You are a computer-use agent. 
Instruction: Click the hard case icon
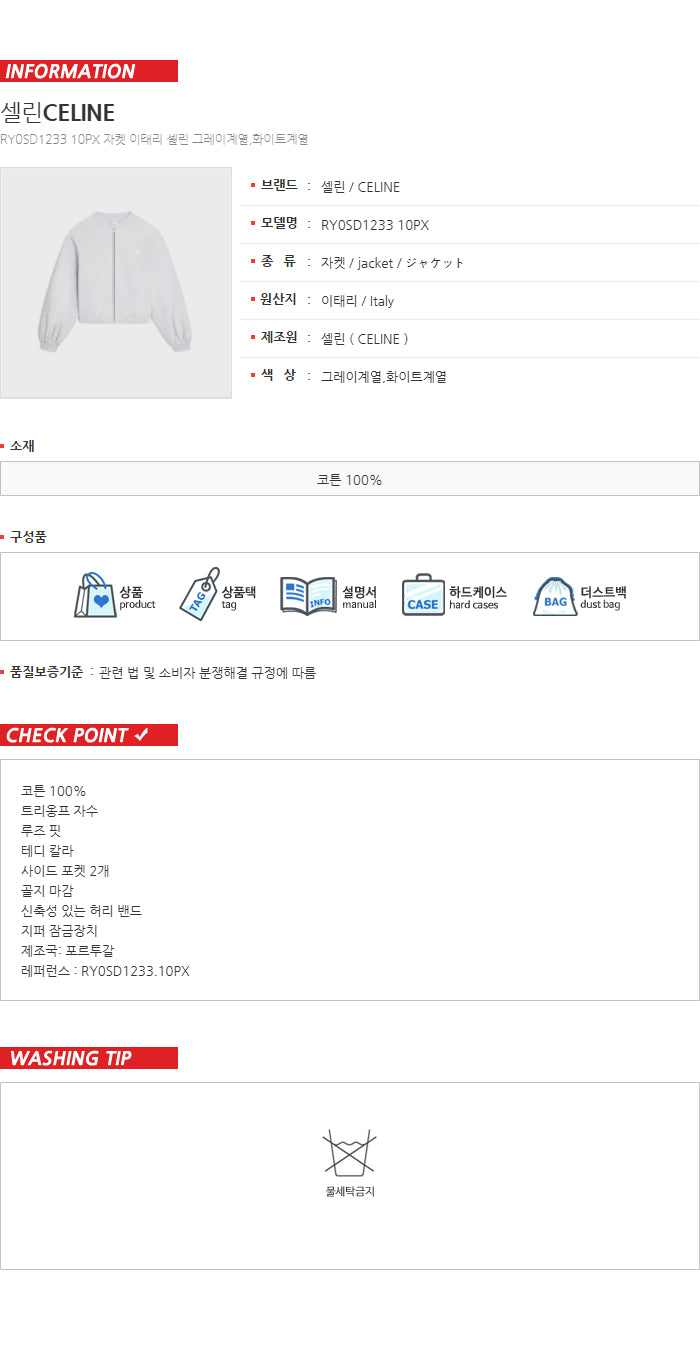click(x=423, y=596)
